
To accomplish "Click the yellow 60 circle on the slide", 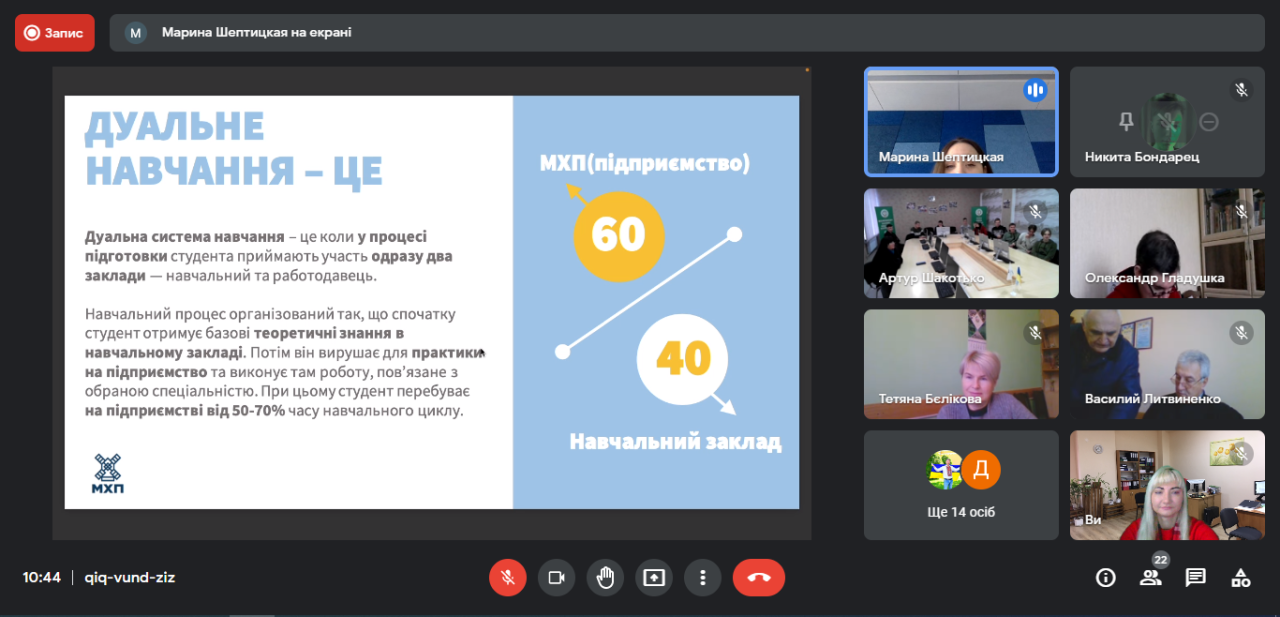I will point(618,235).
